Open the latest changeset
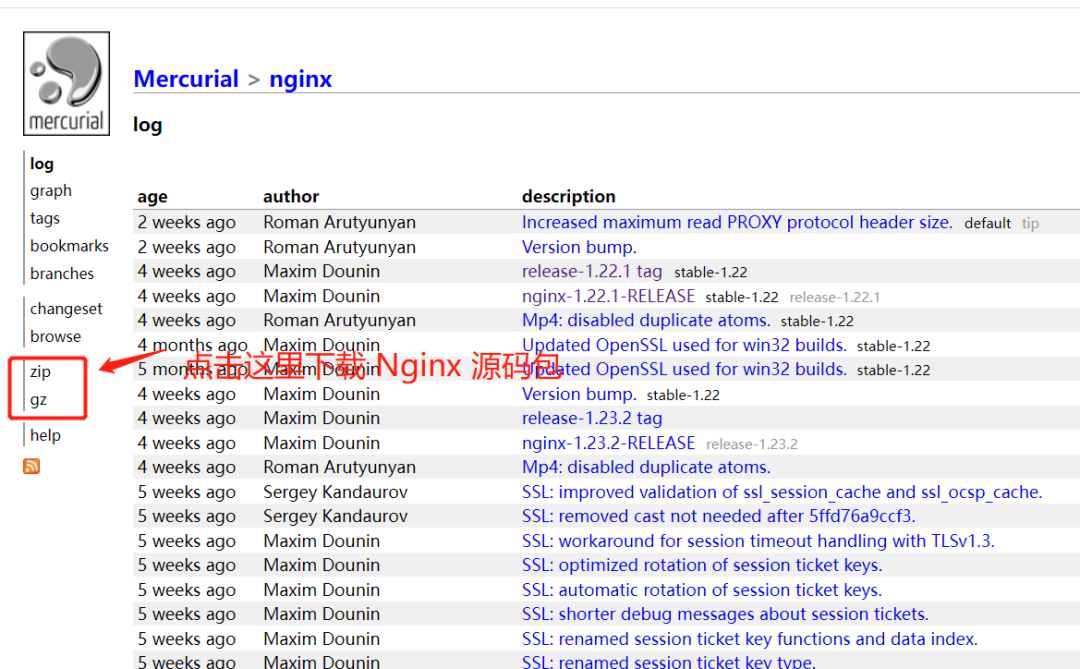 coord(66,309)
